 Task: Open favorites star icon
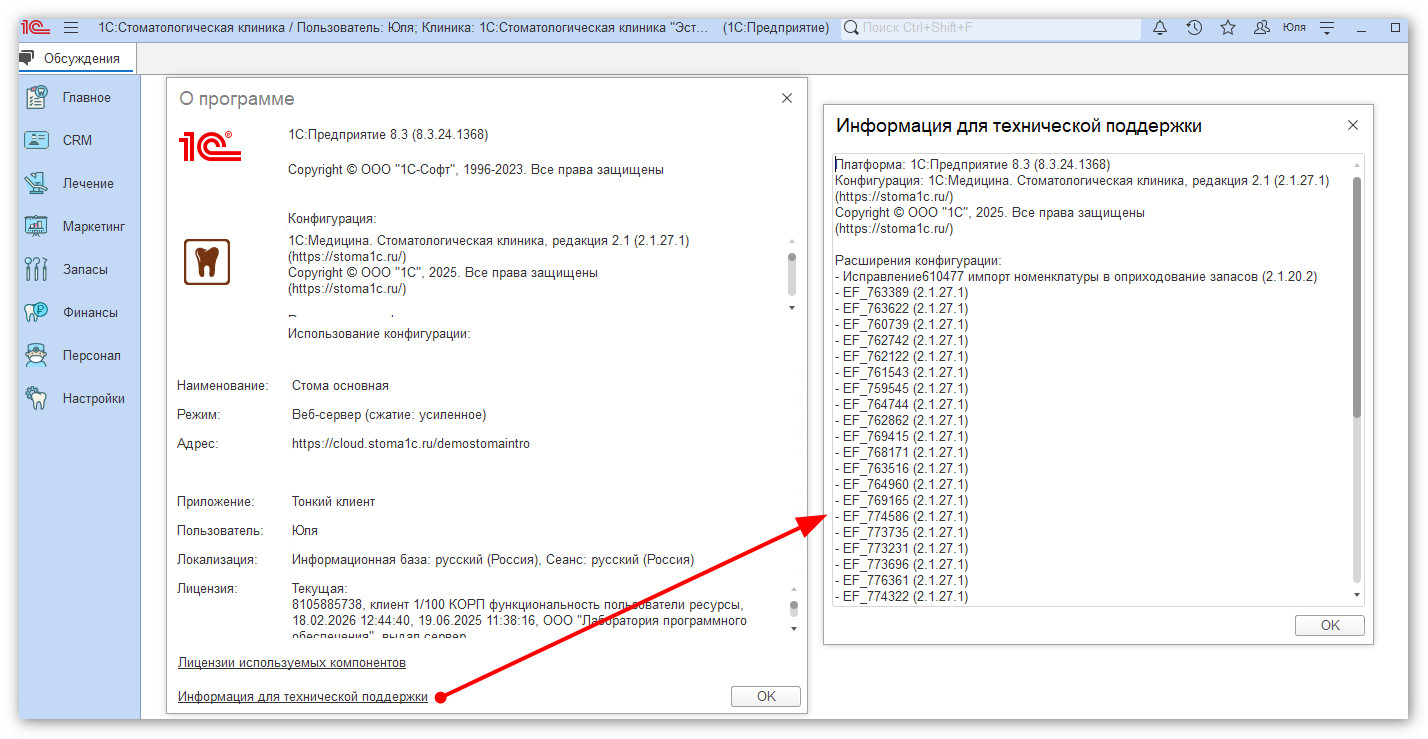coord(1228,28)
